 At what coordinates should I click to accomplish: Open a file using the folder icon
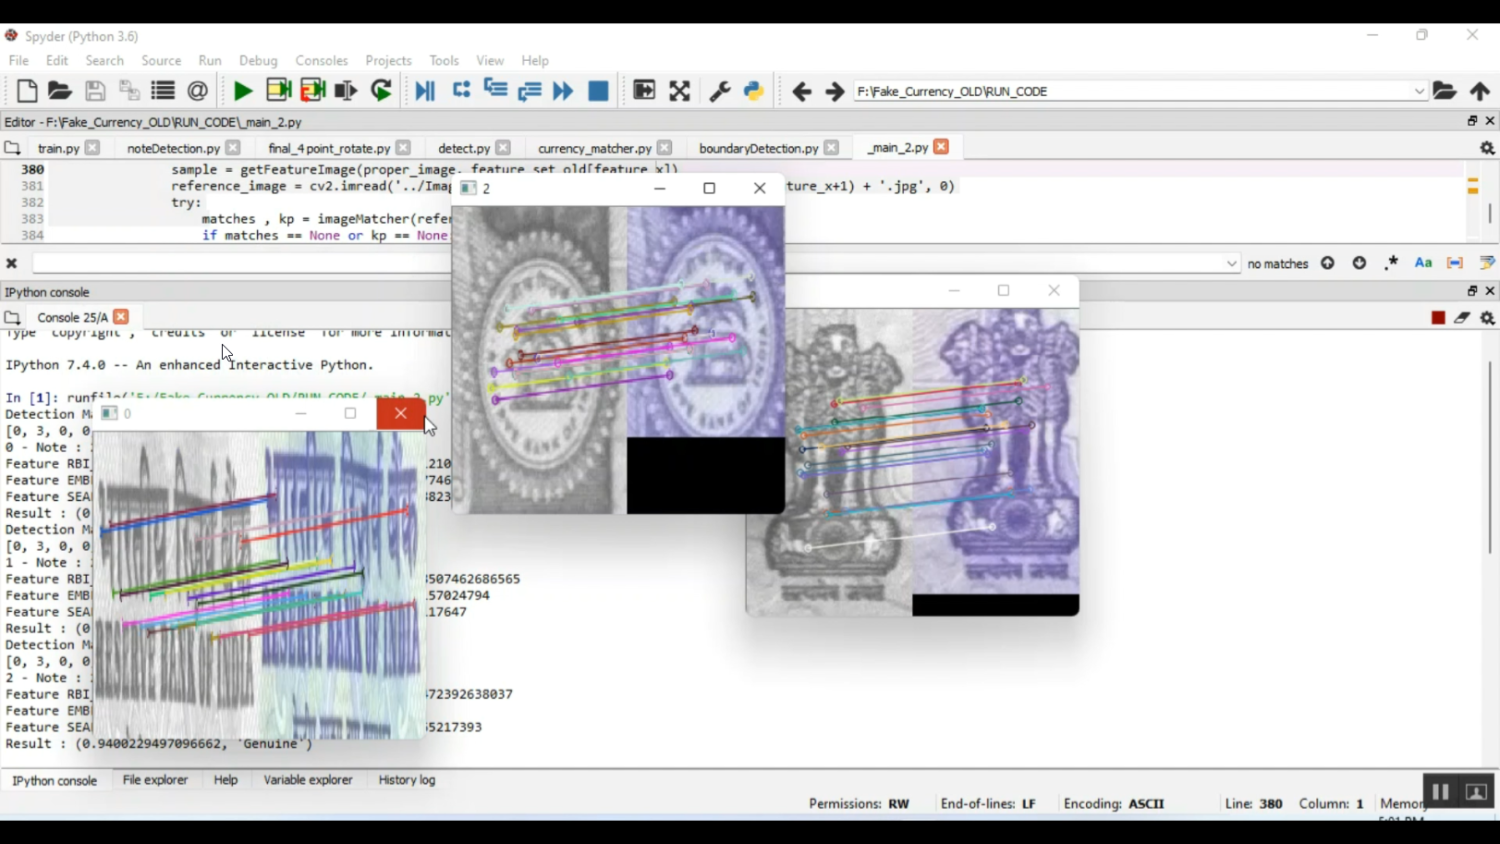pos(60,91)
